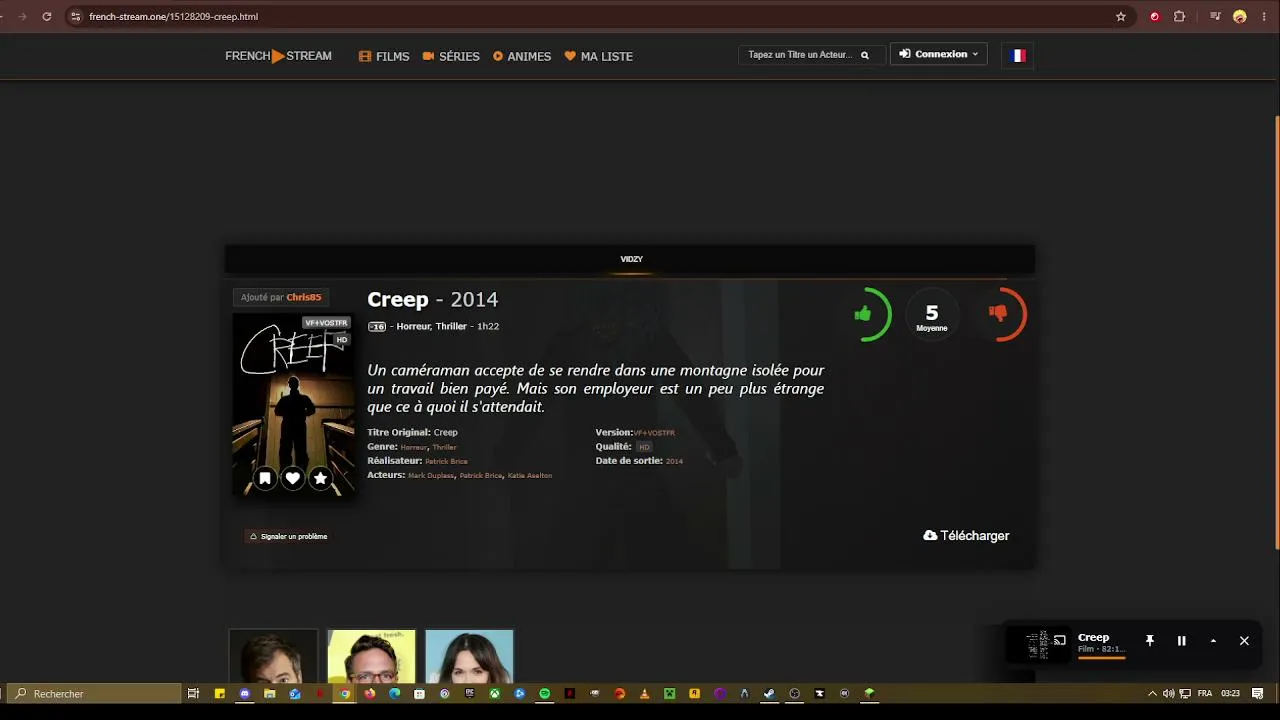The width and height of the screenshot is (1280, 720).
Task: Reload the page
Action: pyautogui.click(x=47, y=17)
